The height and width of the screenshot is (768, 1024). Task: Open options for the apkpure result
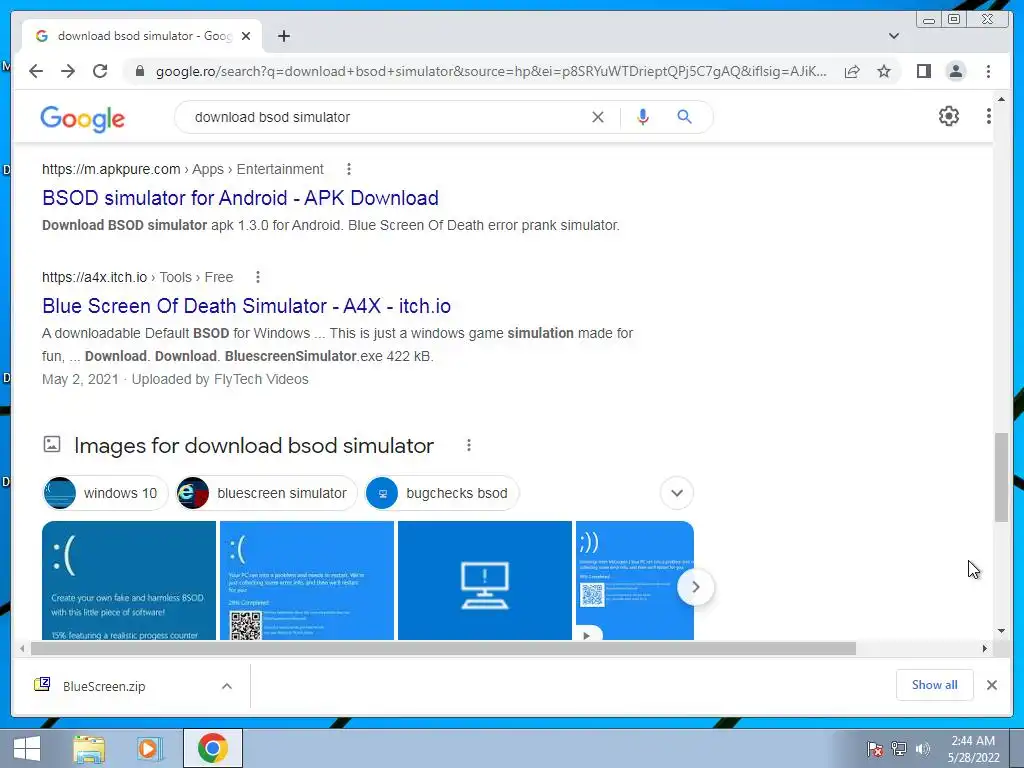[349, 169]
